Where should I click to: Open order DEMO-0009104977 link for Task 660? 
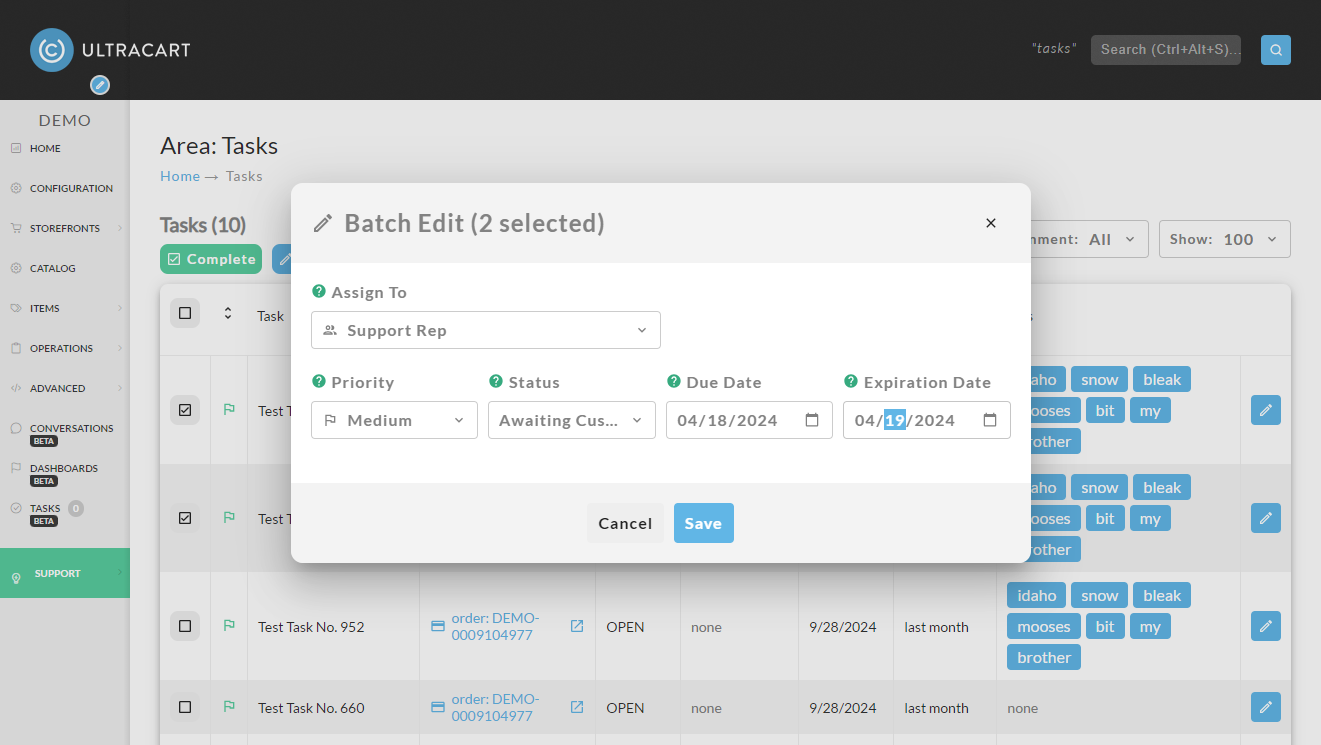[495, 707]
